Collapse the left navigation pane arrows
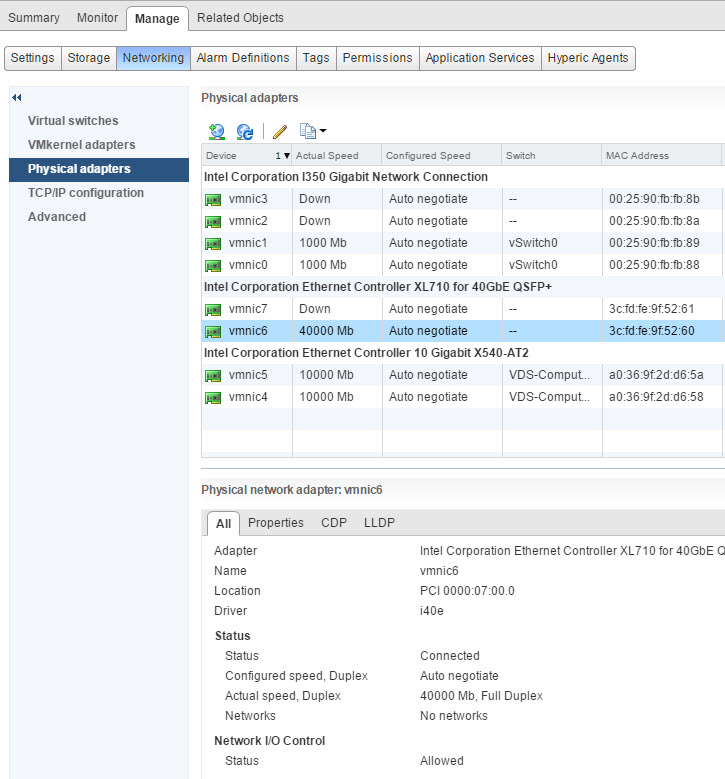Screen dimensions: 725x779 point(17,97)
